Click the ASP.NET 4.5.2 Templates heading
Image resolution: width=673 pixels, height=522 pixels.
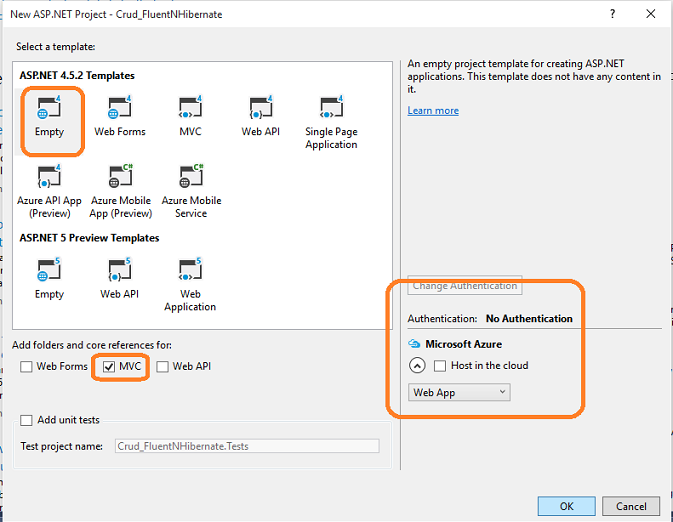pyautogui.click(x=77, y=76)
